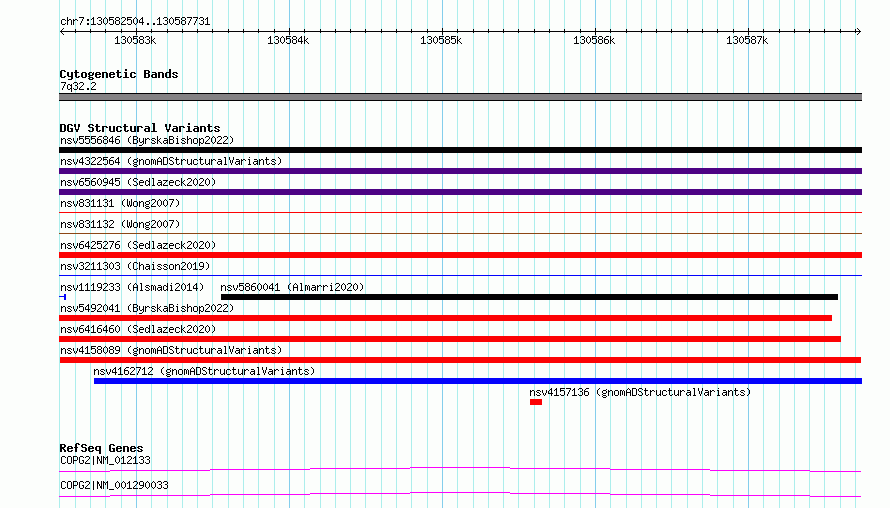The height and width of the screenshot is (508, 890).
Task: Click the black bar under nsv5556846
Action: pos(460,150)
